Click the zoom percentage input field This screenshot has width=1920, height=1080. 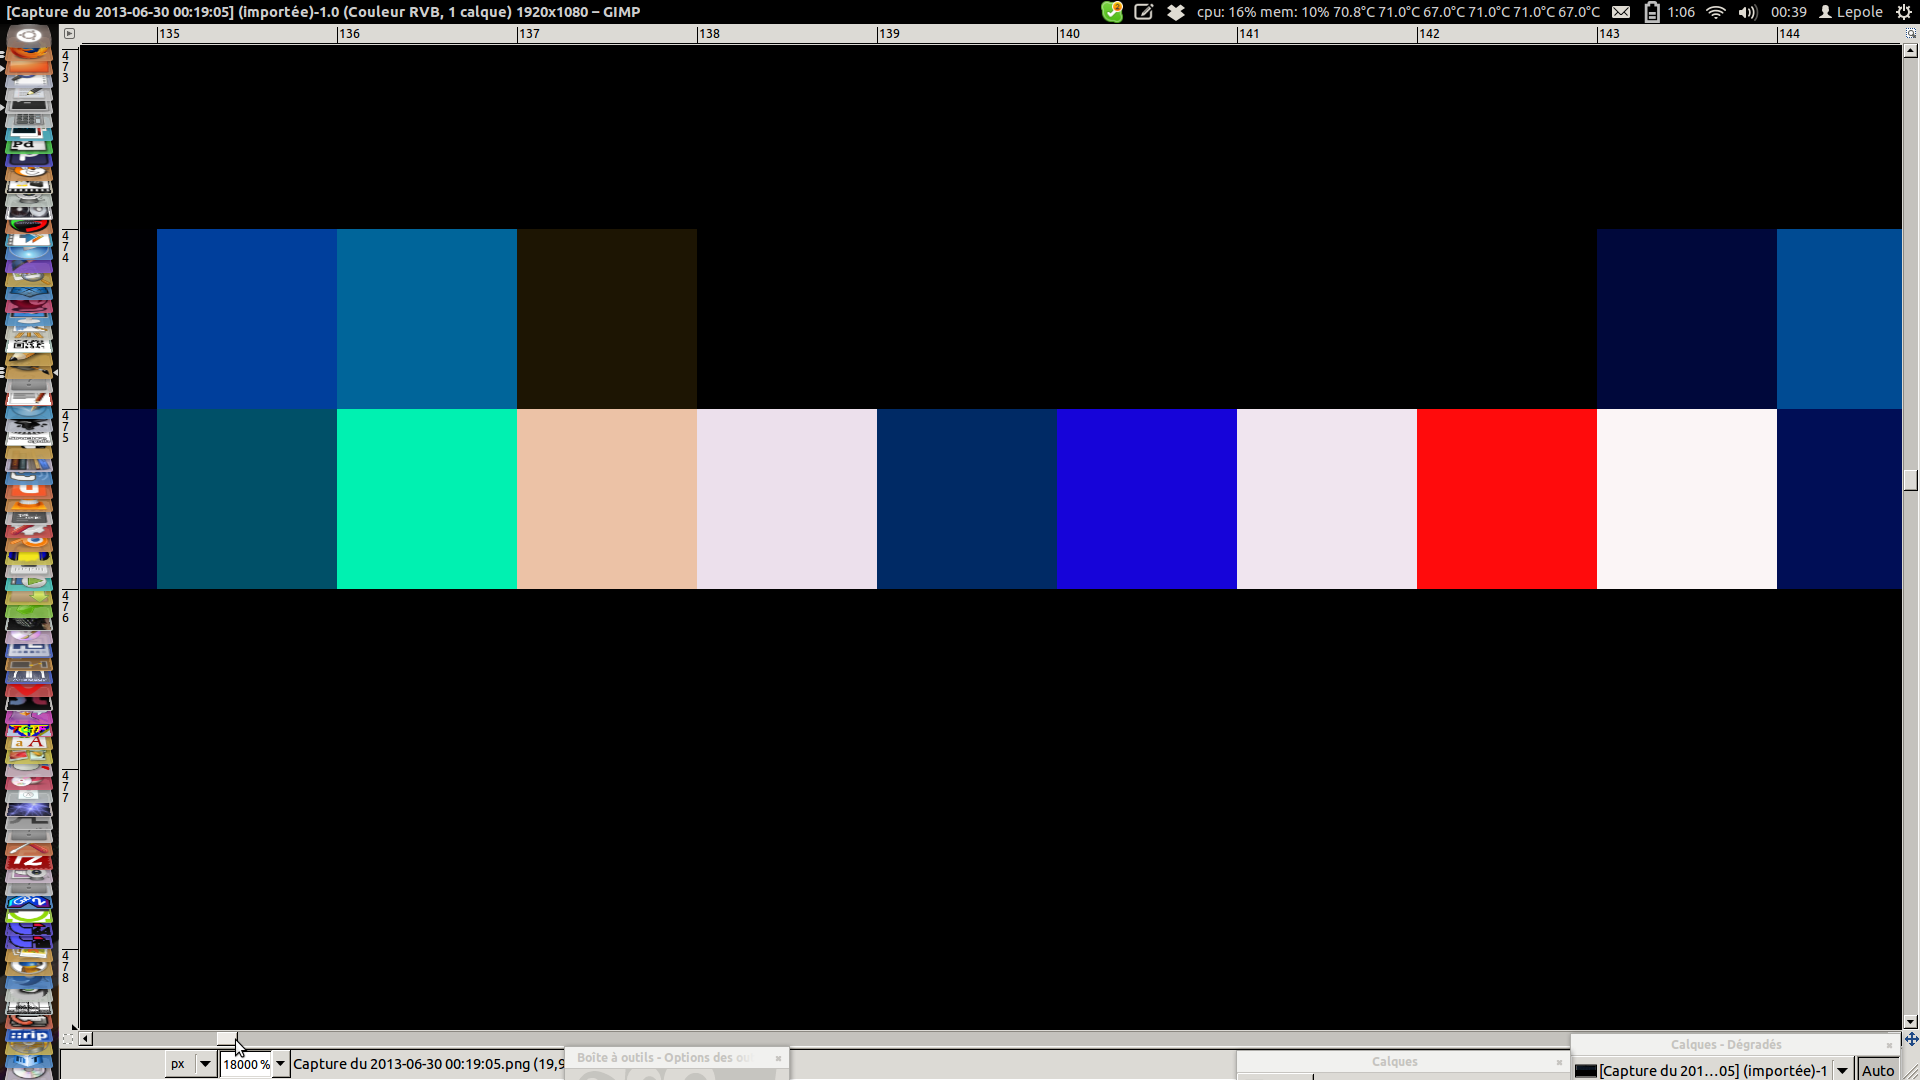click(x=245, y=1064)
